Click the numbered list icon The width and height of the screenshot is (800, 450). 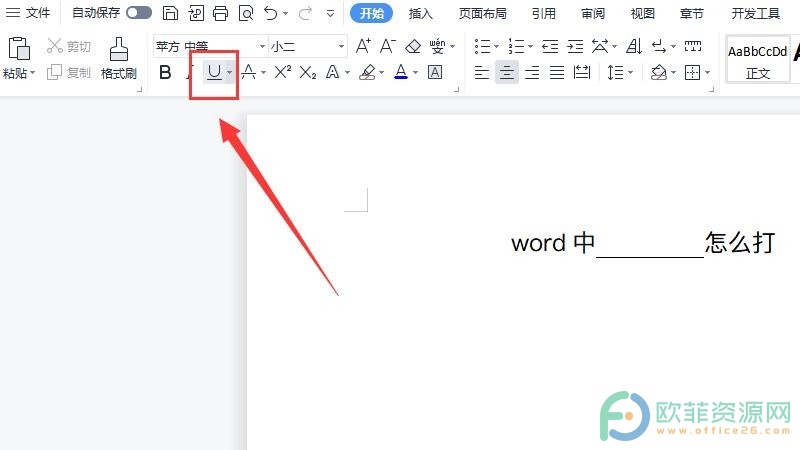[516, 46]
